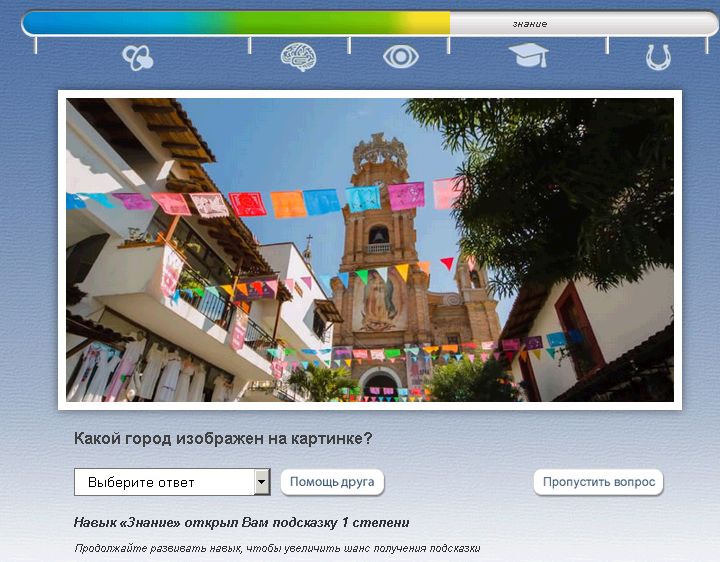Viewport: 720px width, 562px height.
Task: Click the 'Помощь друга' button
Action: click(x=332, y=482)
